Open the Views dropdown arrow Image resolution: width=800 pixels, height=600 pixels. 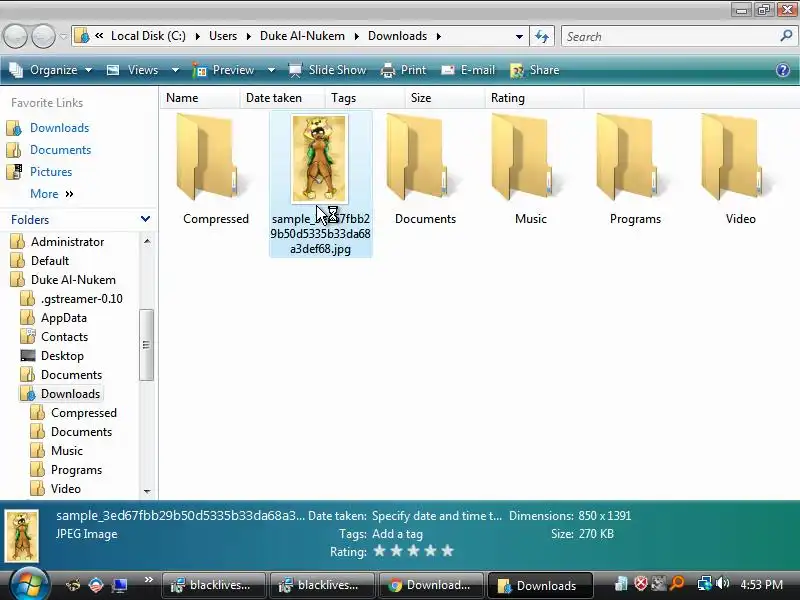175,70
